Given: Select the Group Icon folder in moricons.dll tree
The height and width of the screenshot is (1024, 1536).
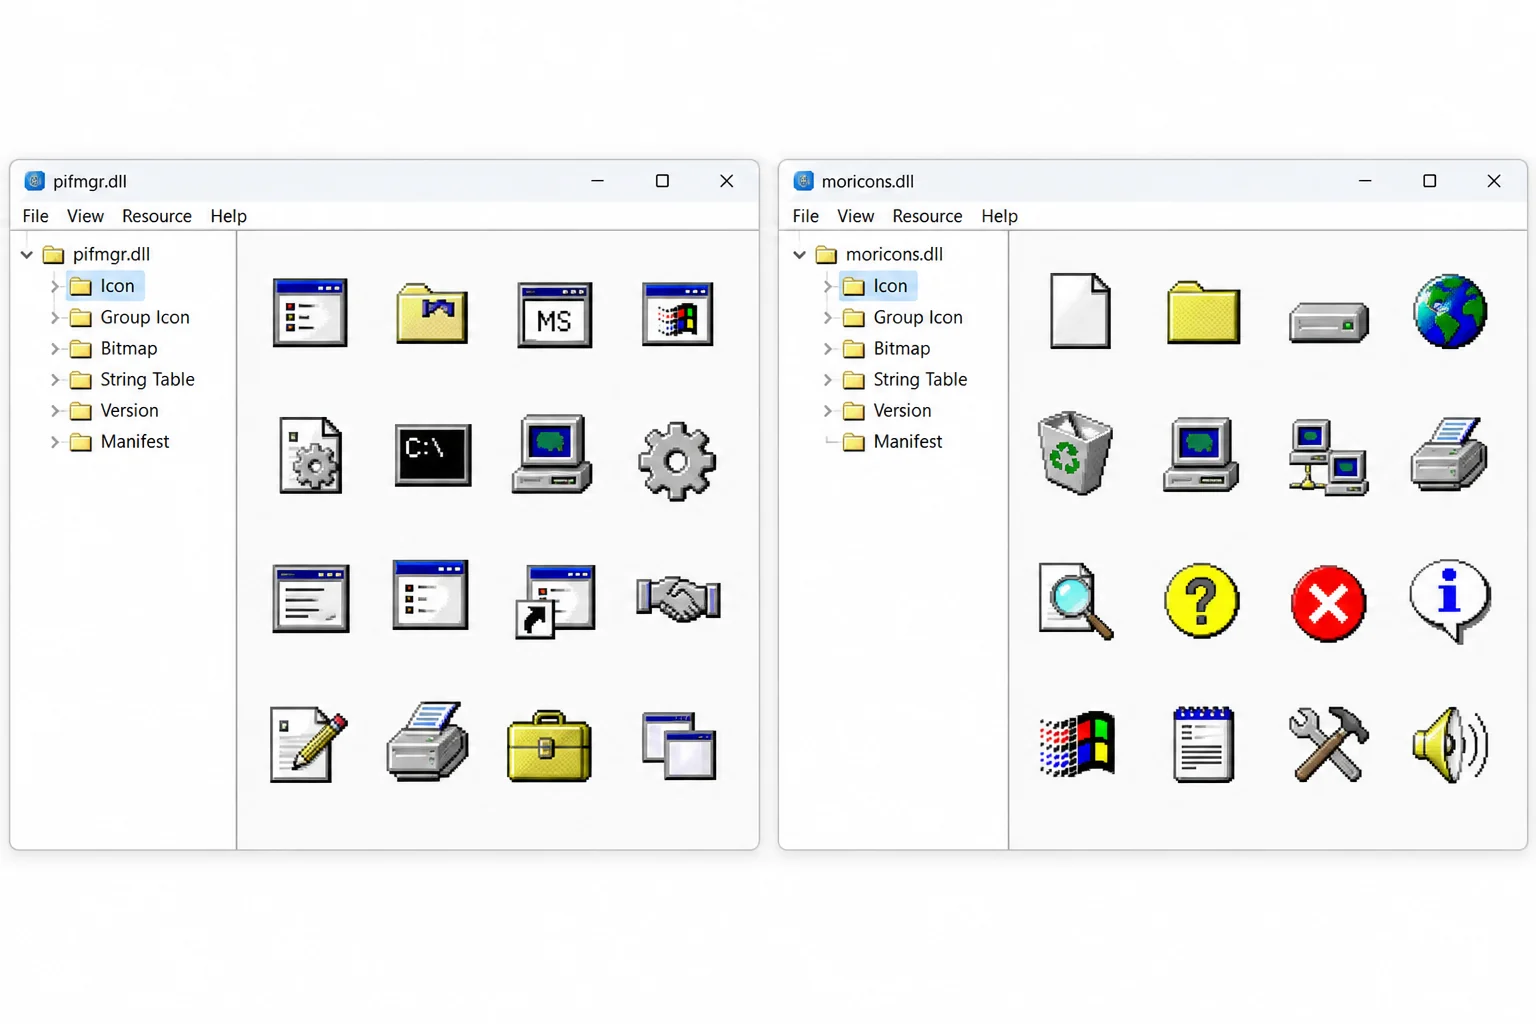Looking at the screenshot, I should [x=902, y=317].
